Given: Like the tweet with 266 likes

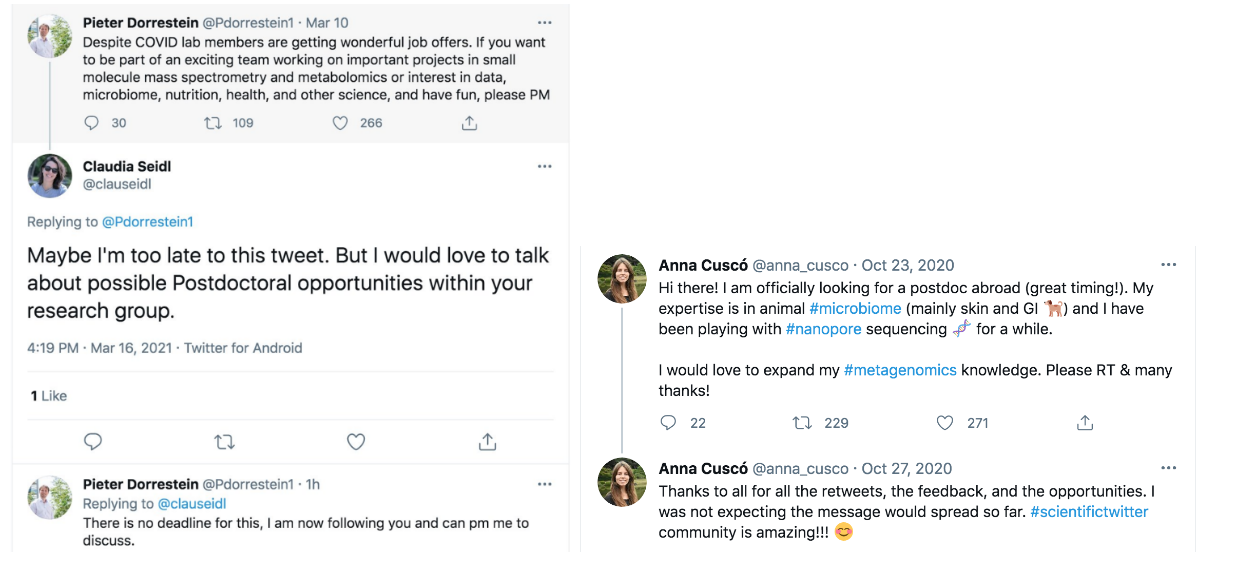Looking at the screenshot, I should [x=340, y=123].
